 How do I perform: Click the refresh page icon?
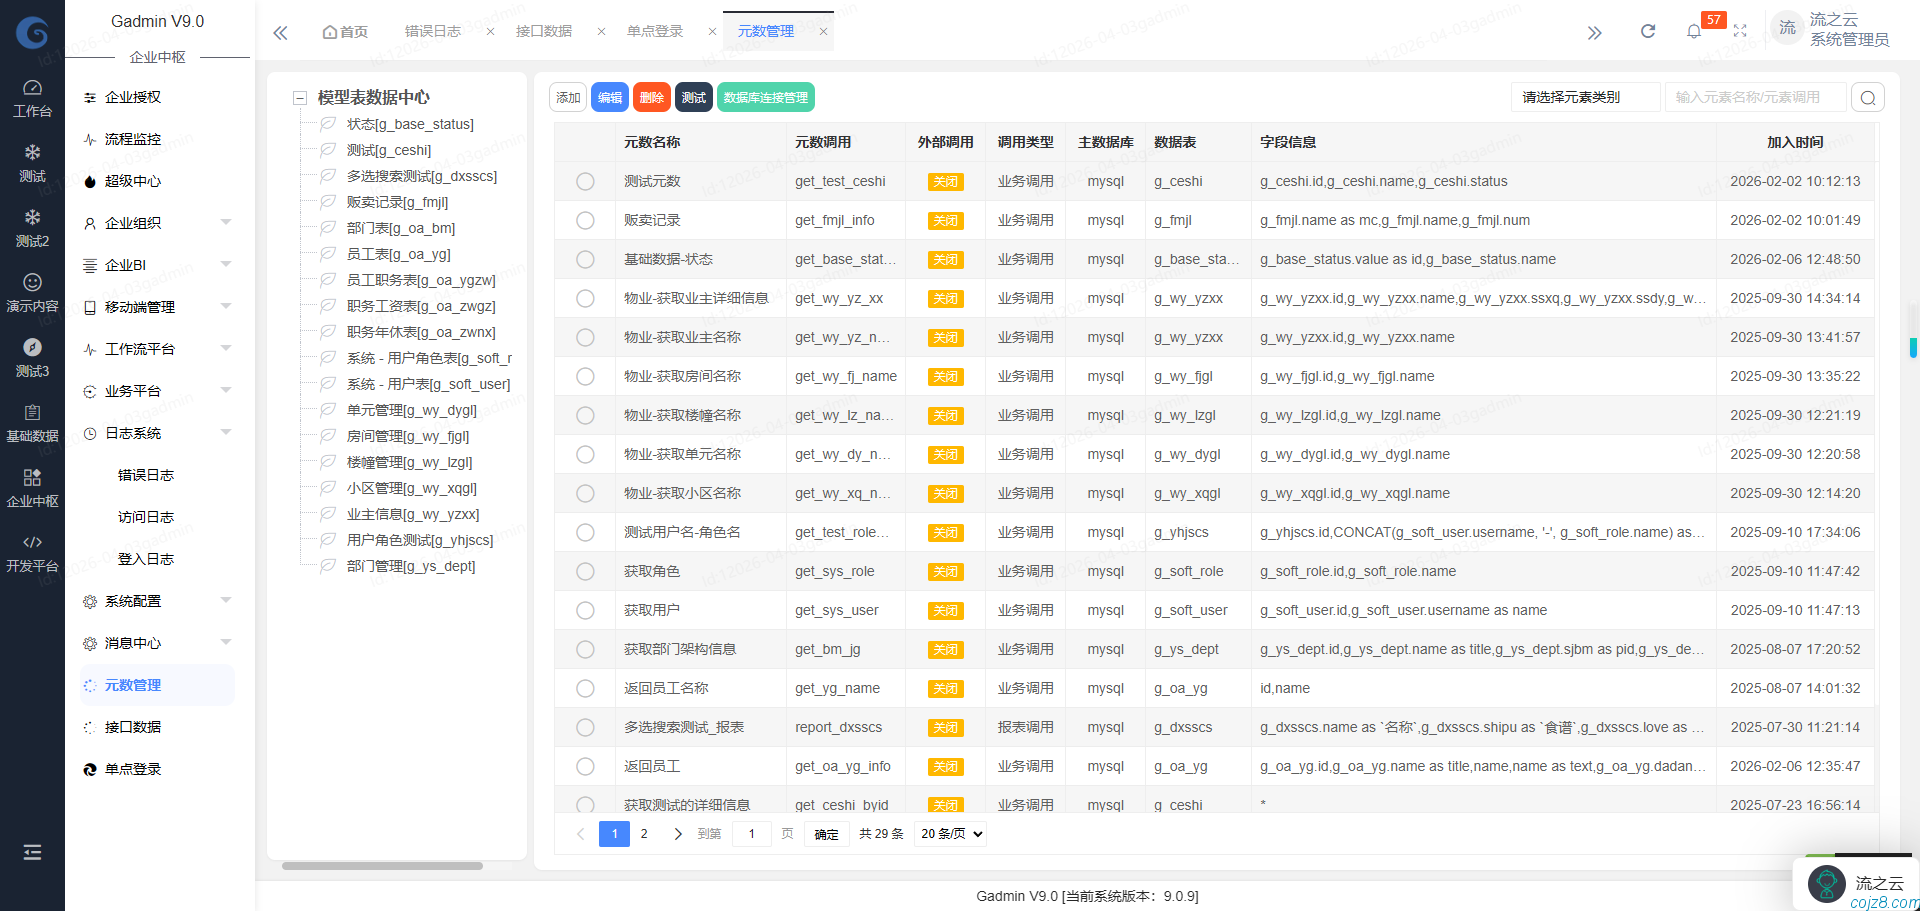(x=1647, y=31)
